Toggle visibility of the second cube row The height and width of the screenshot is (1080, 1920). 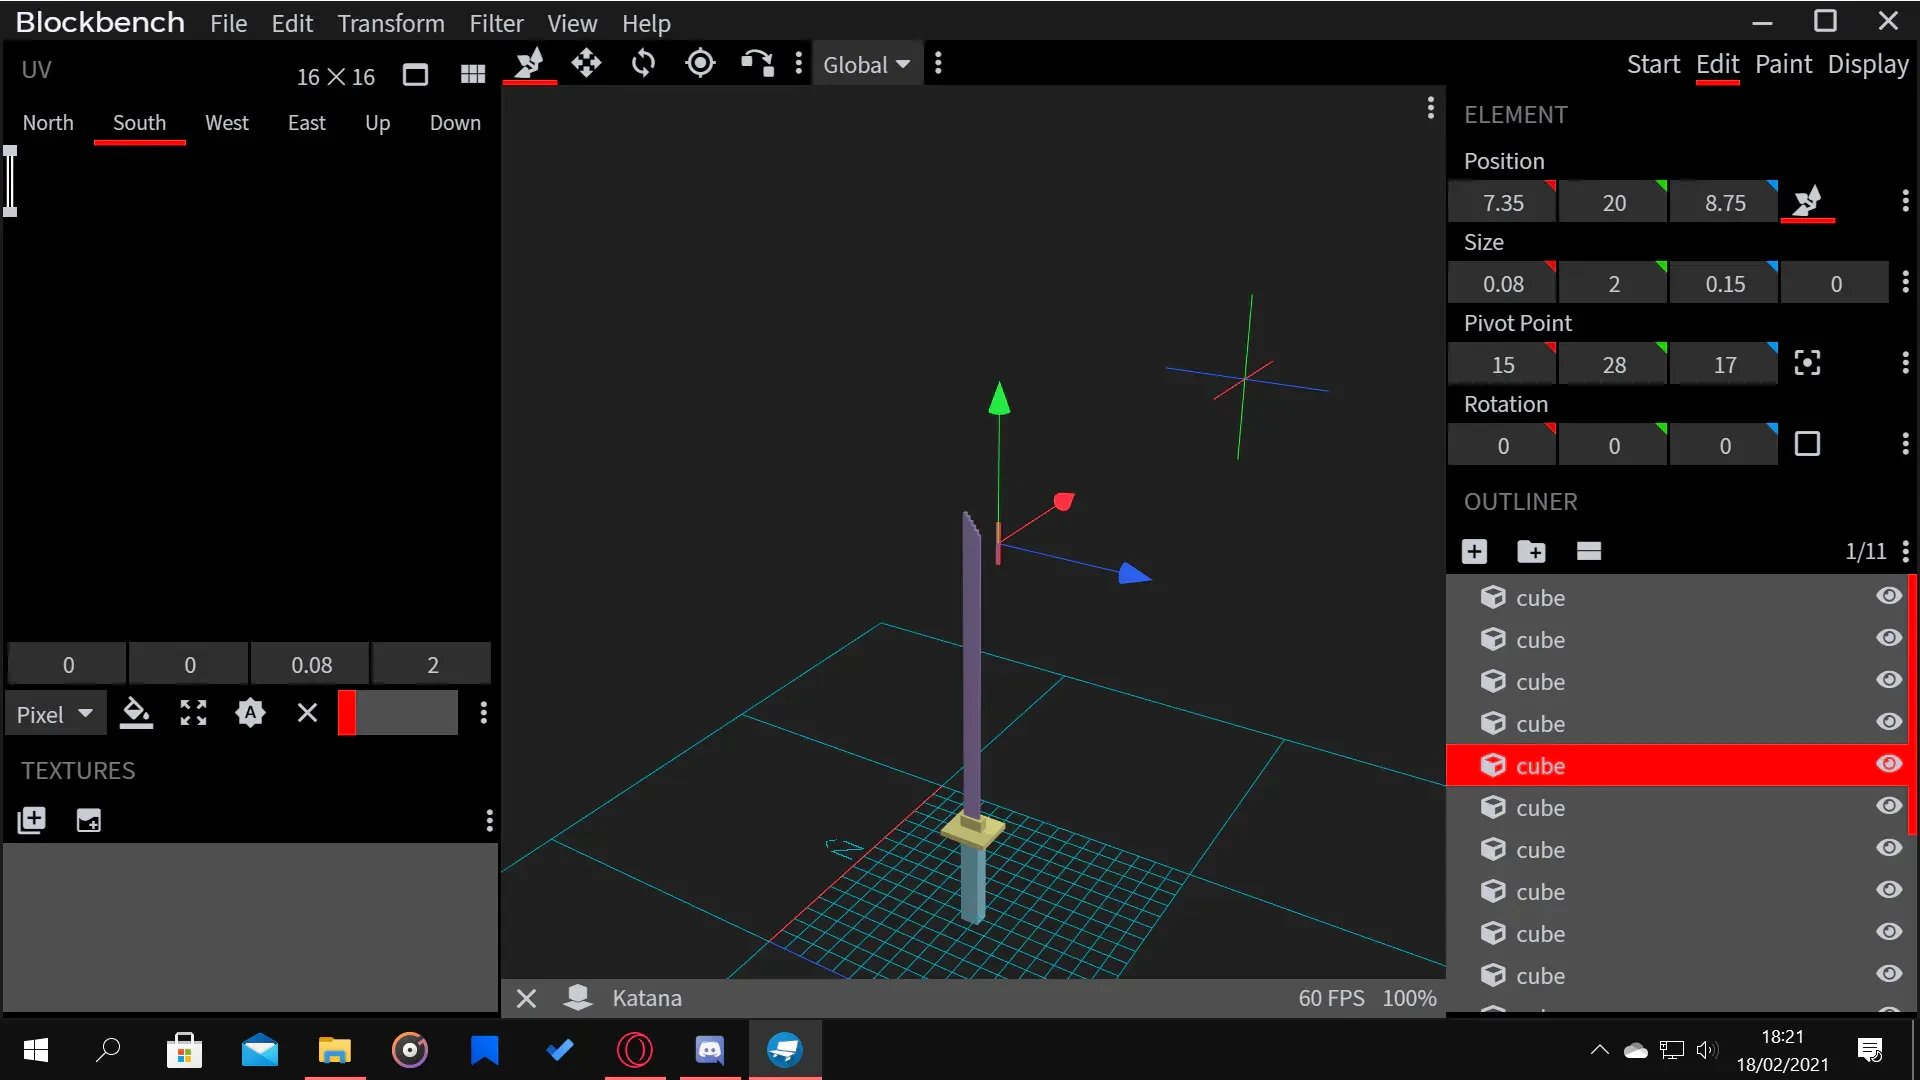coord(1888,638)
